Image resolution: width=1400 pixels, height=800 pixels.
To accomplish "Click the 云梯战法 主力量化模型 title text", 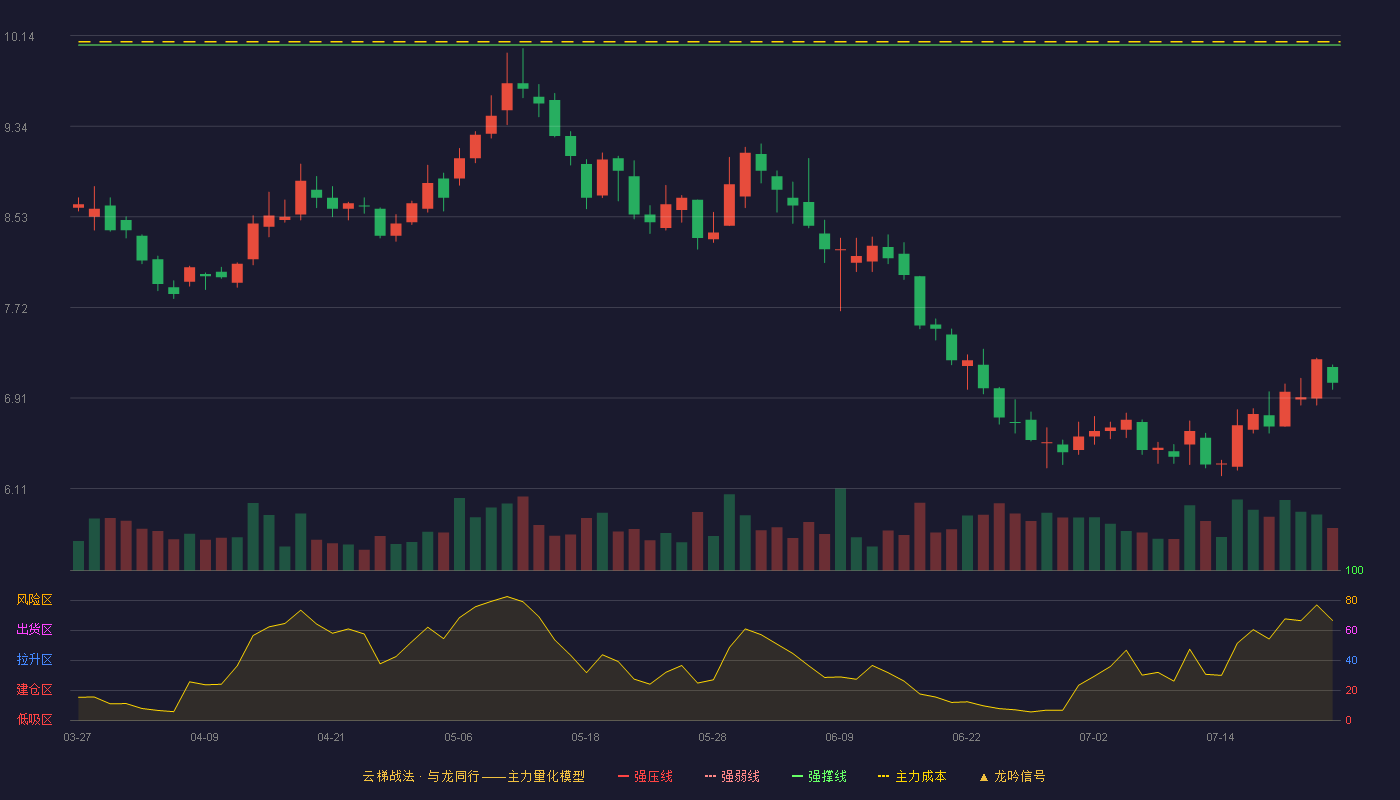I will point(473,776).
